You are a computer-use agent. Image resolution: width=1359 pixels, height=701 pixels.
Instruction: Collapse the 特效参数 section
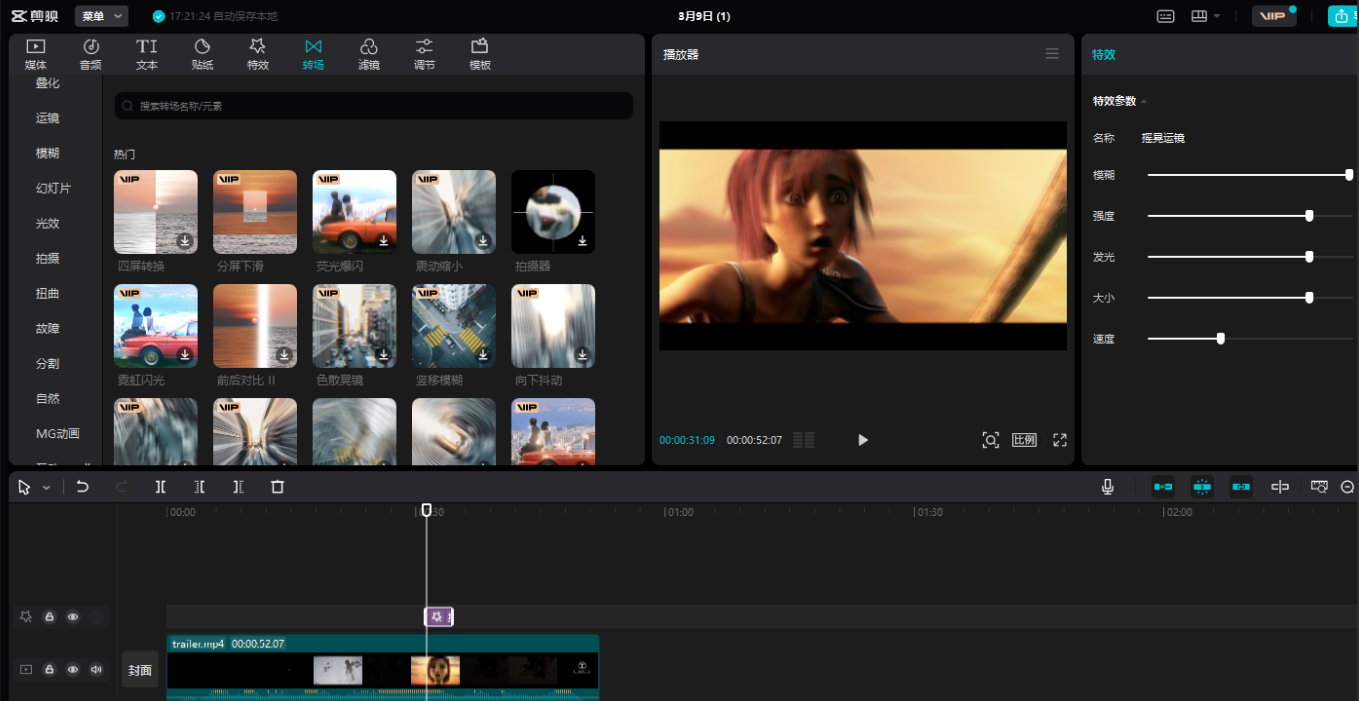(x=1144, y=101)
